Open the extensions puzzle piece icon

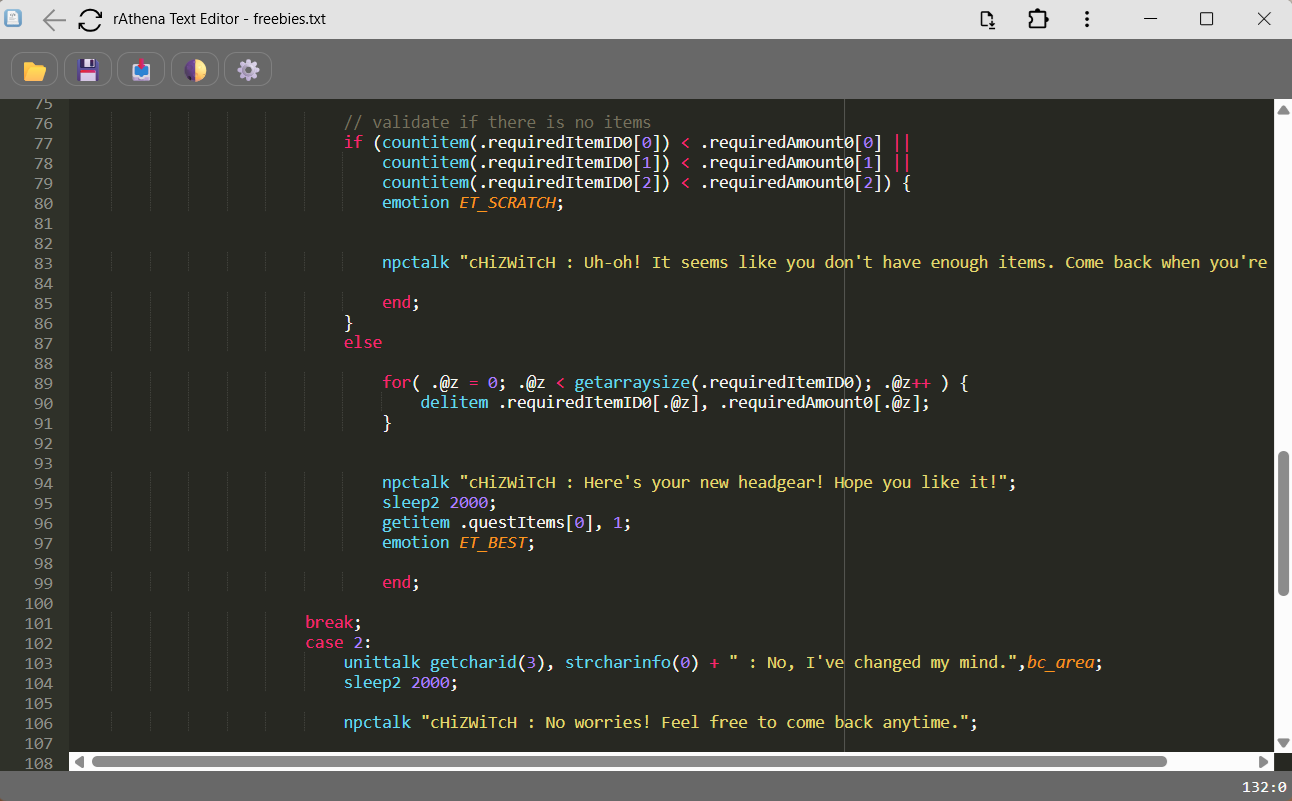coord(1037,19)
